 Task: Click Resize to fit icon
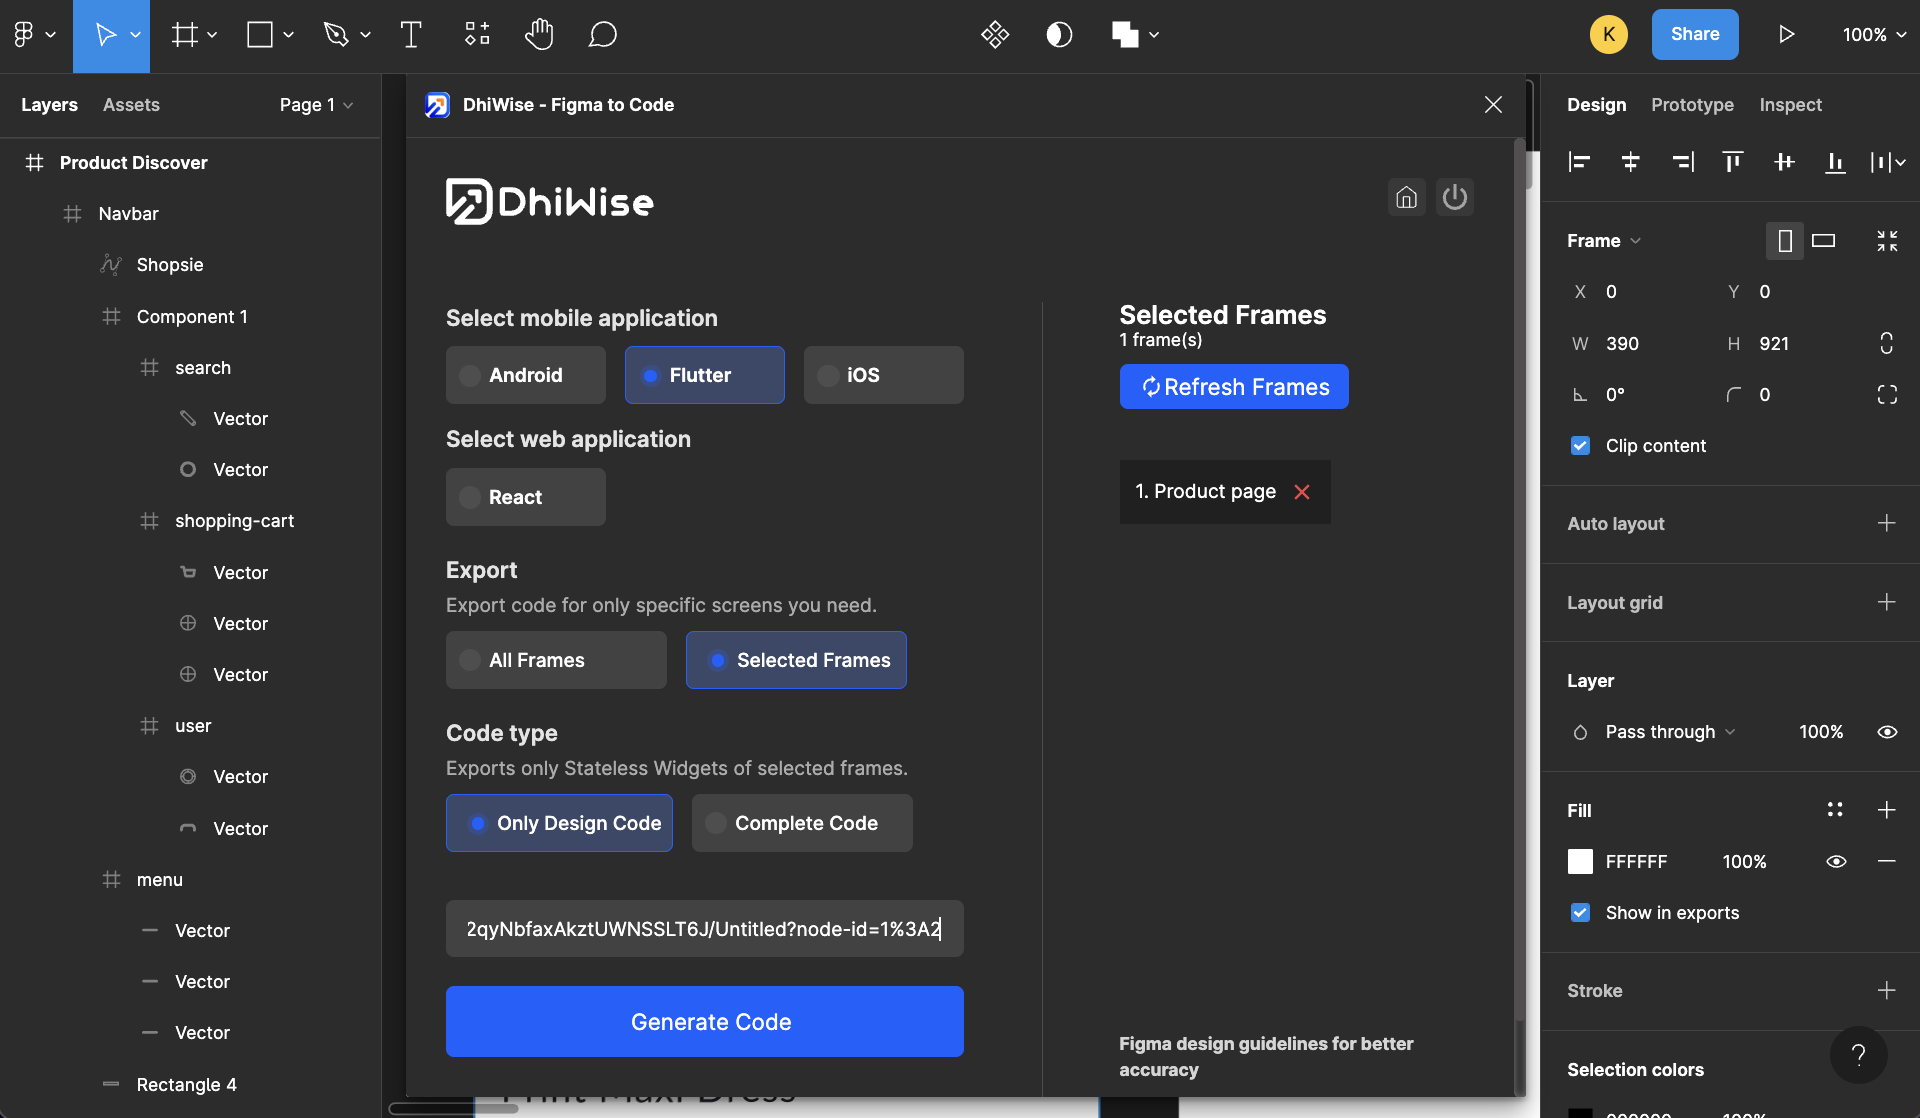[x=1887, y=241]
